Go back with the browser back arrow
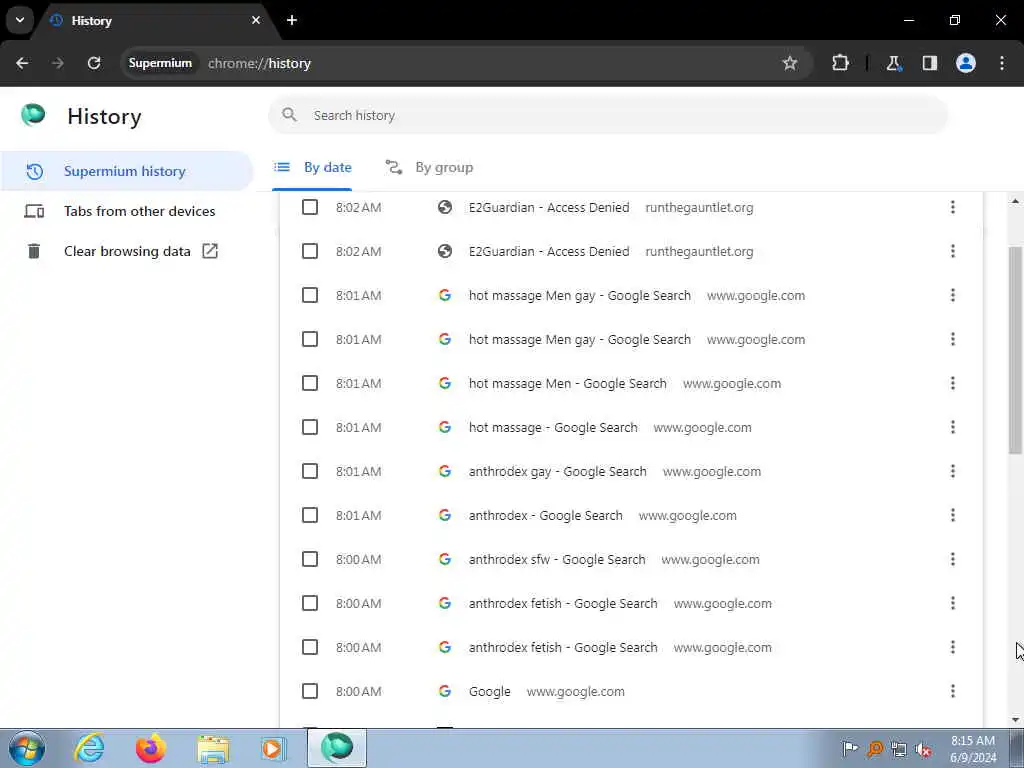 pyautogui.click(x=22, y=63)
